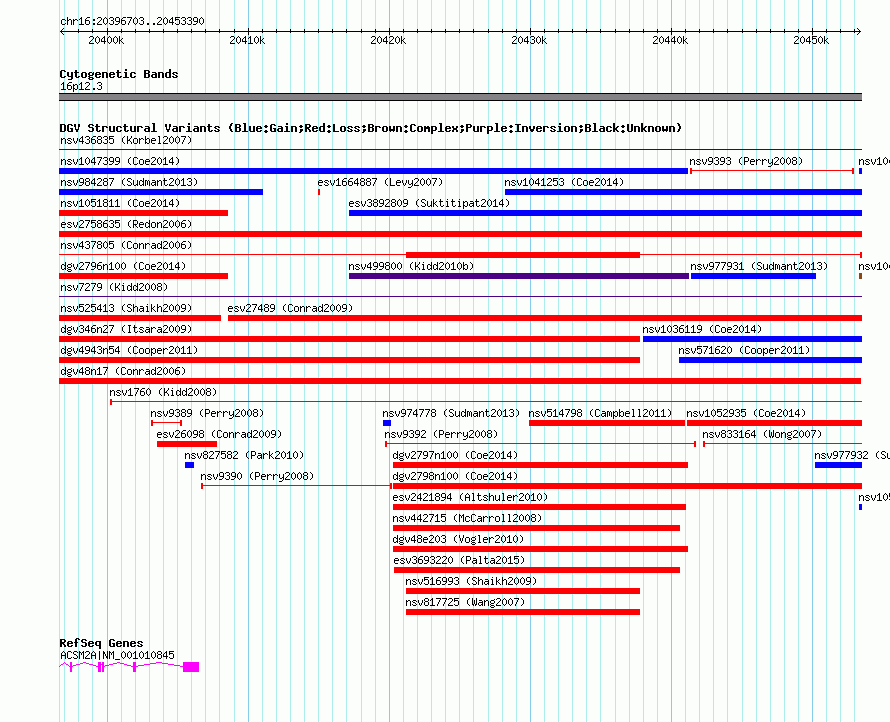Click the nsv827582 (Park2010) small blue block
The width and height of the screenshot is (890, 722).
tap(190, 465)
